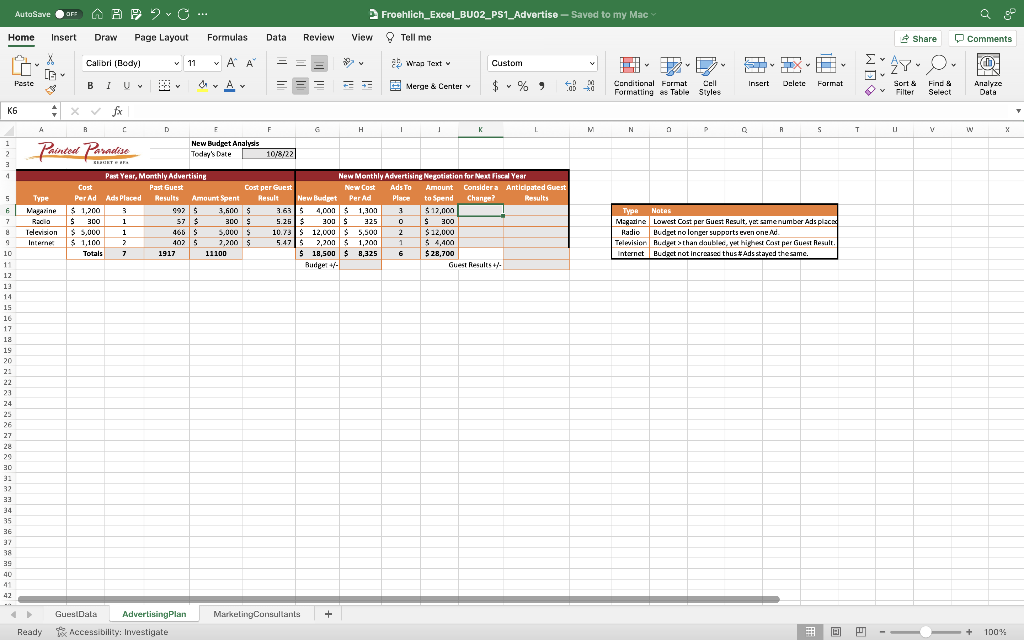Click the Share button
Screen dimensions: 1024x640
click(x=918, y=39)
